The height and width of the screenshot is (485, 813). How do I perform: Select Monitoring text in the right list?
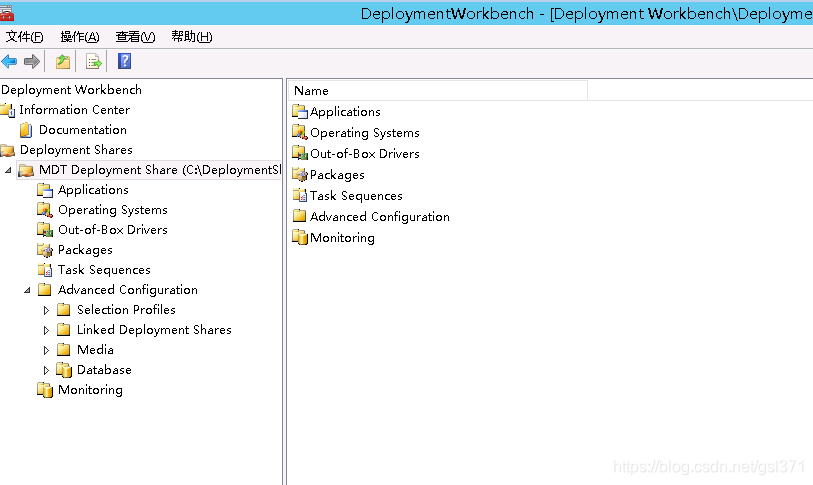click(342, 238)
